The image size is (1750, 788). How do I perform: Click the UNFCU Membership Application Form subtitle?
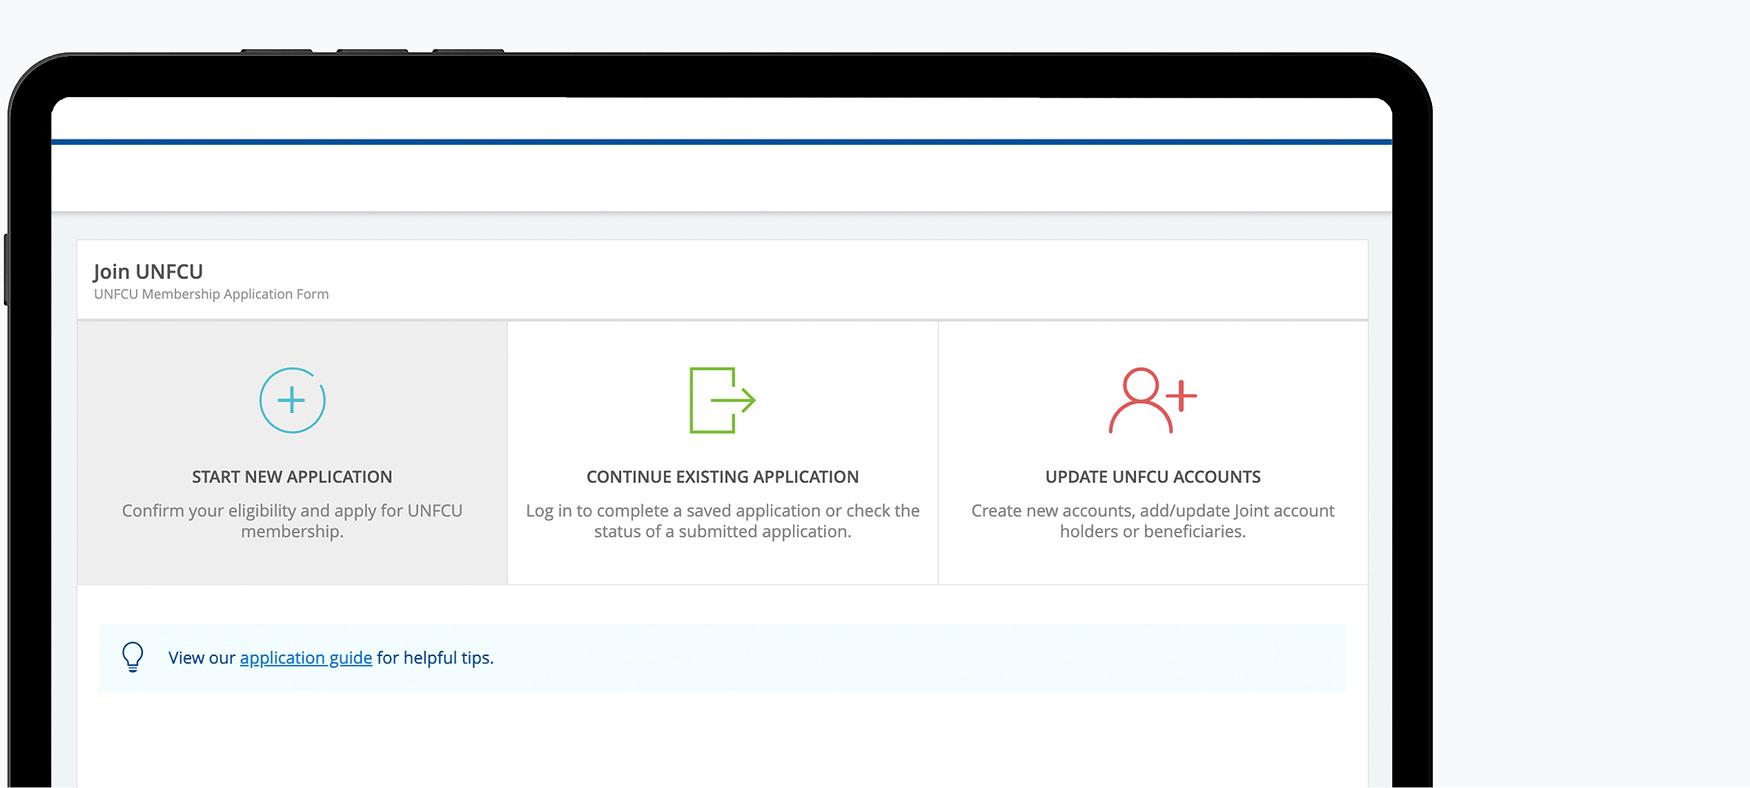[211, 294]
